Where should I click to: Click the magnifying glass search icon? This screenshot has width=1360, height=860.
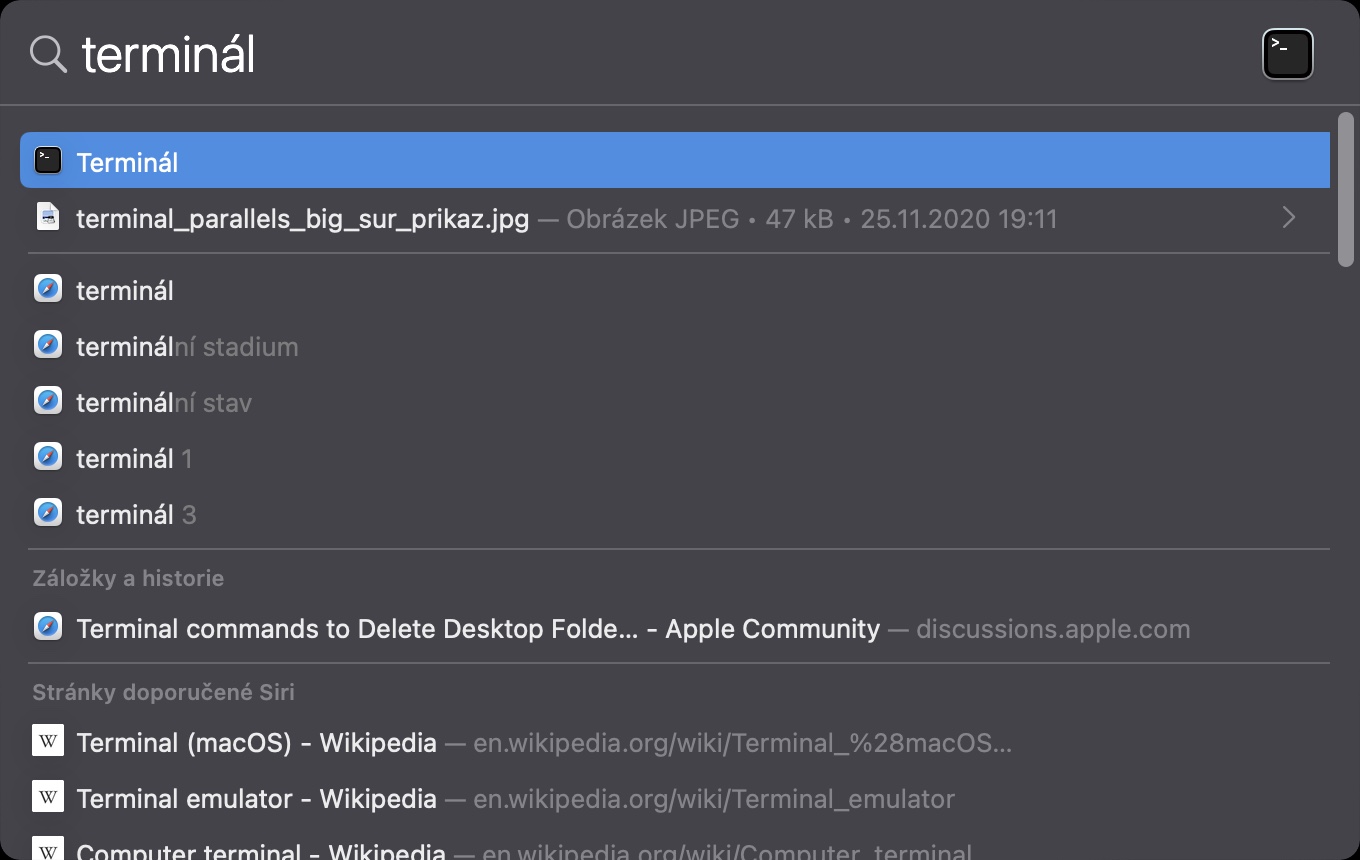48,54
